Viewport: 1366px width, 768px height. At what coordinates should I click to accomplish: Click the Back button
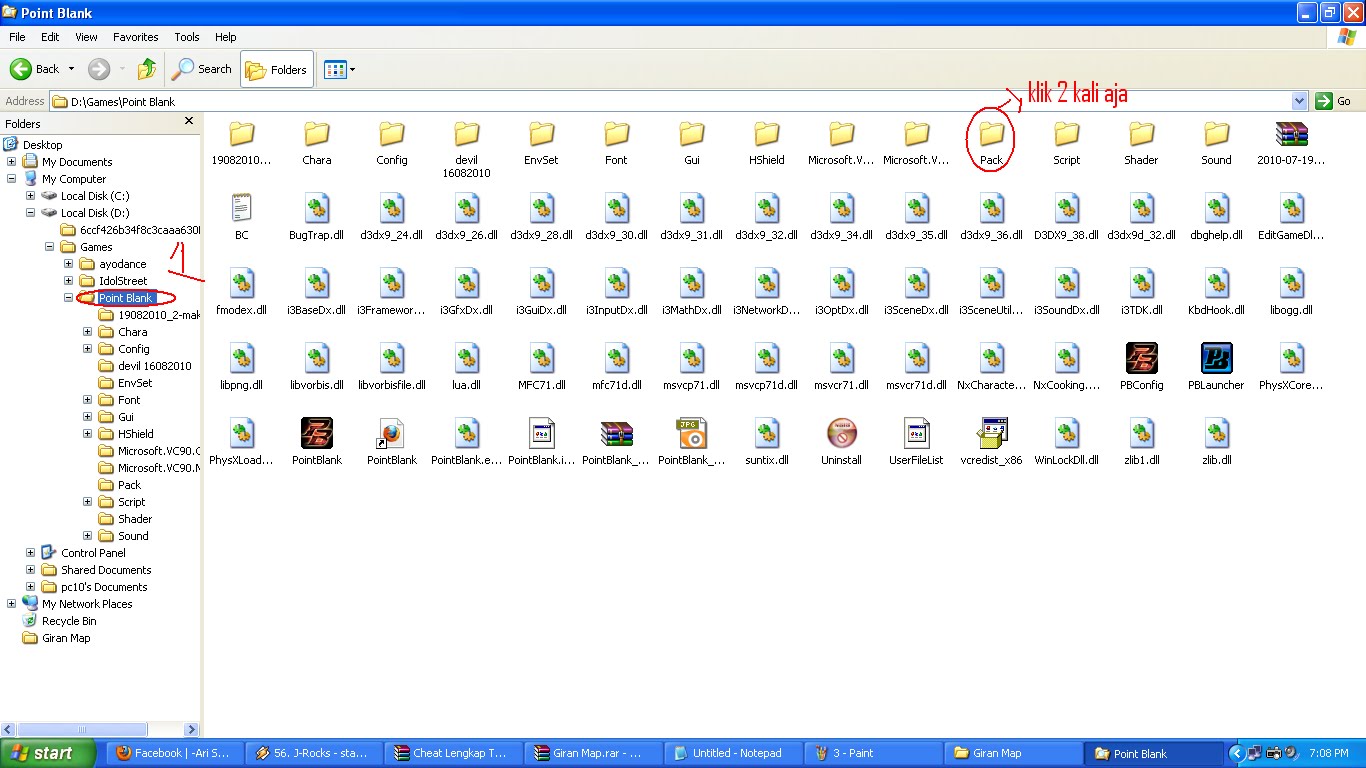[36, 69]
